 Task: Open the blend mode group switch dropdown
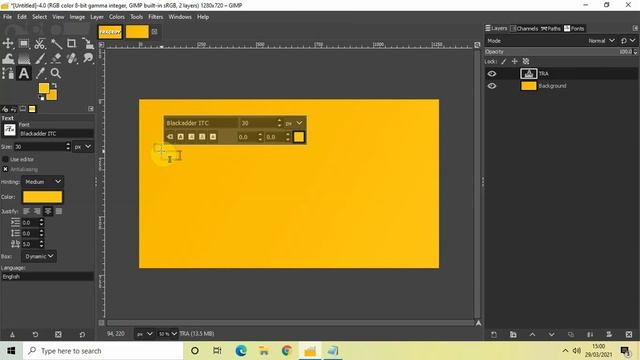[x=628, y=41]
